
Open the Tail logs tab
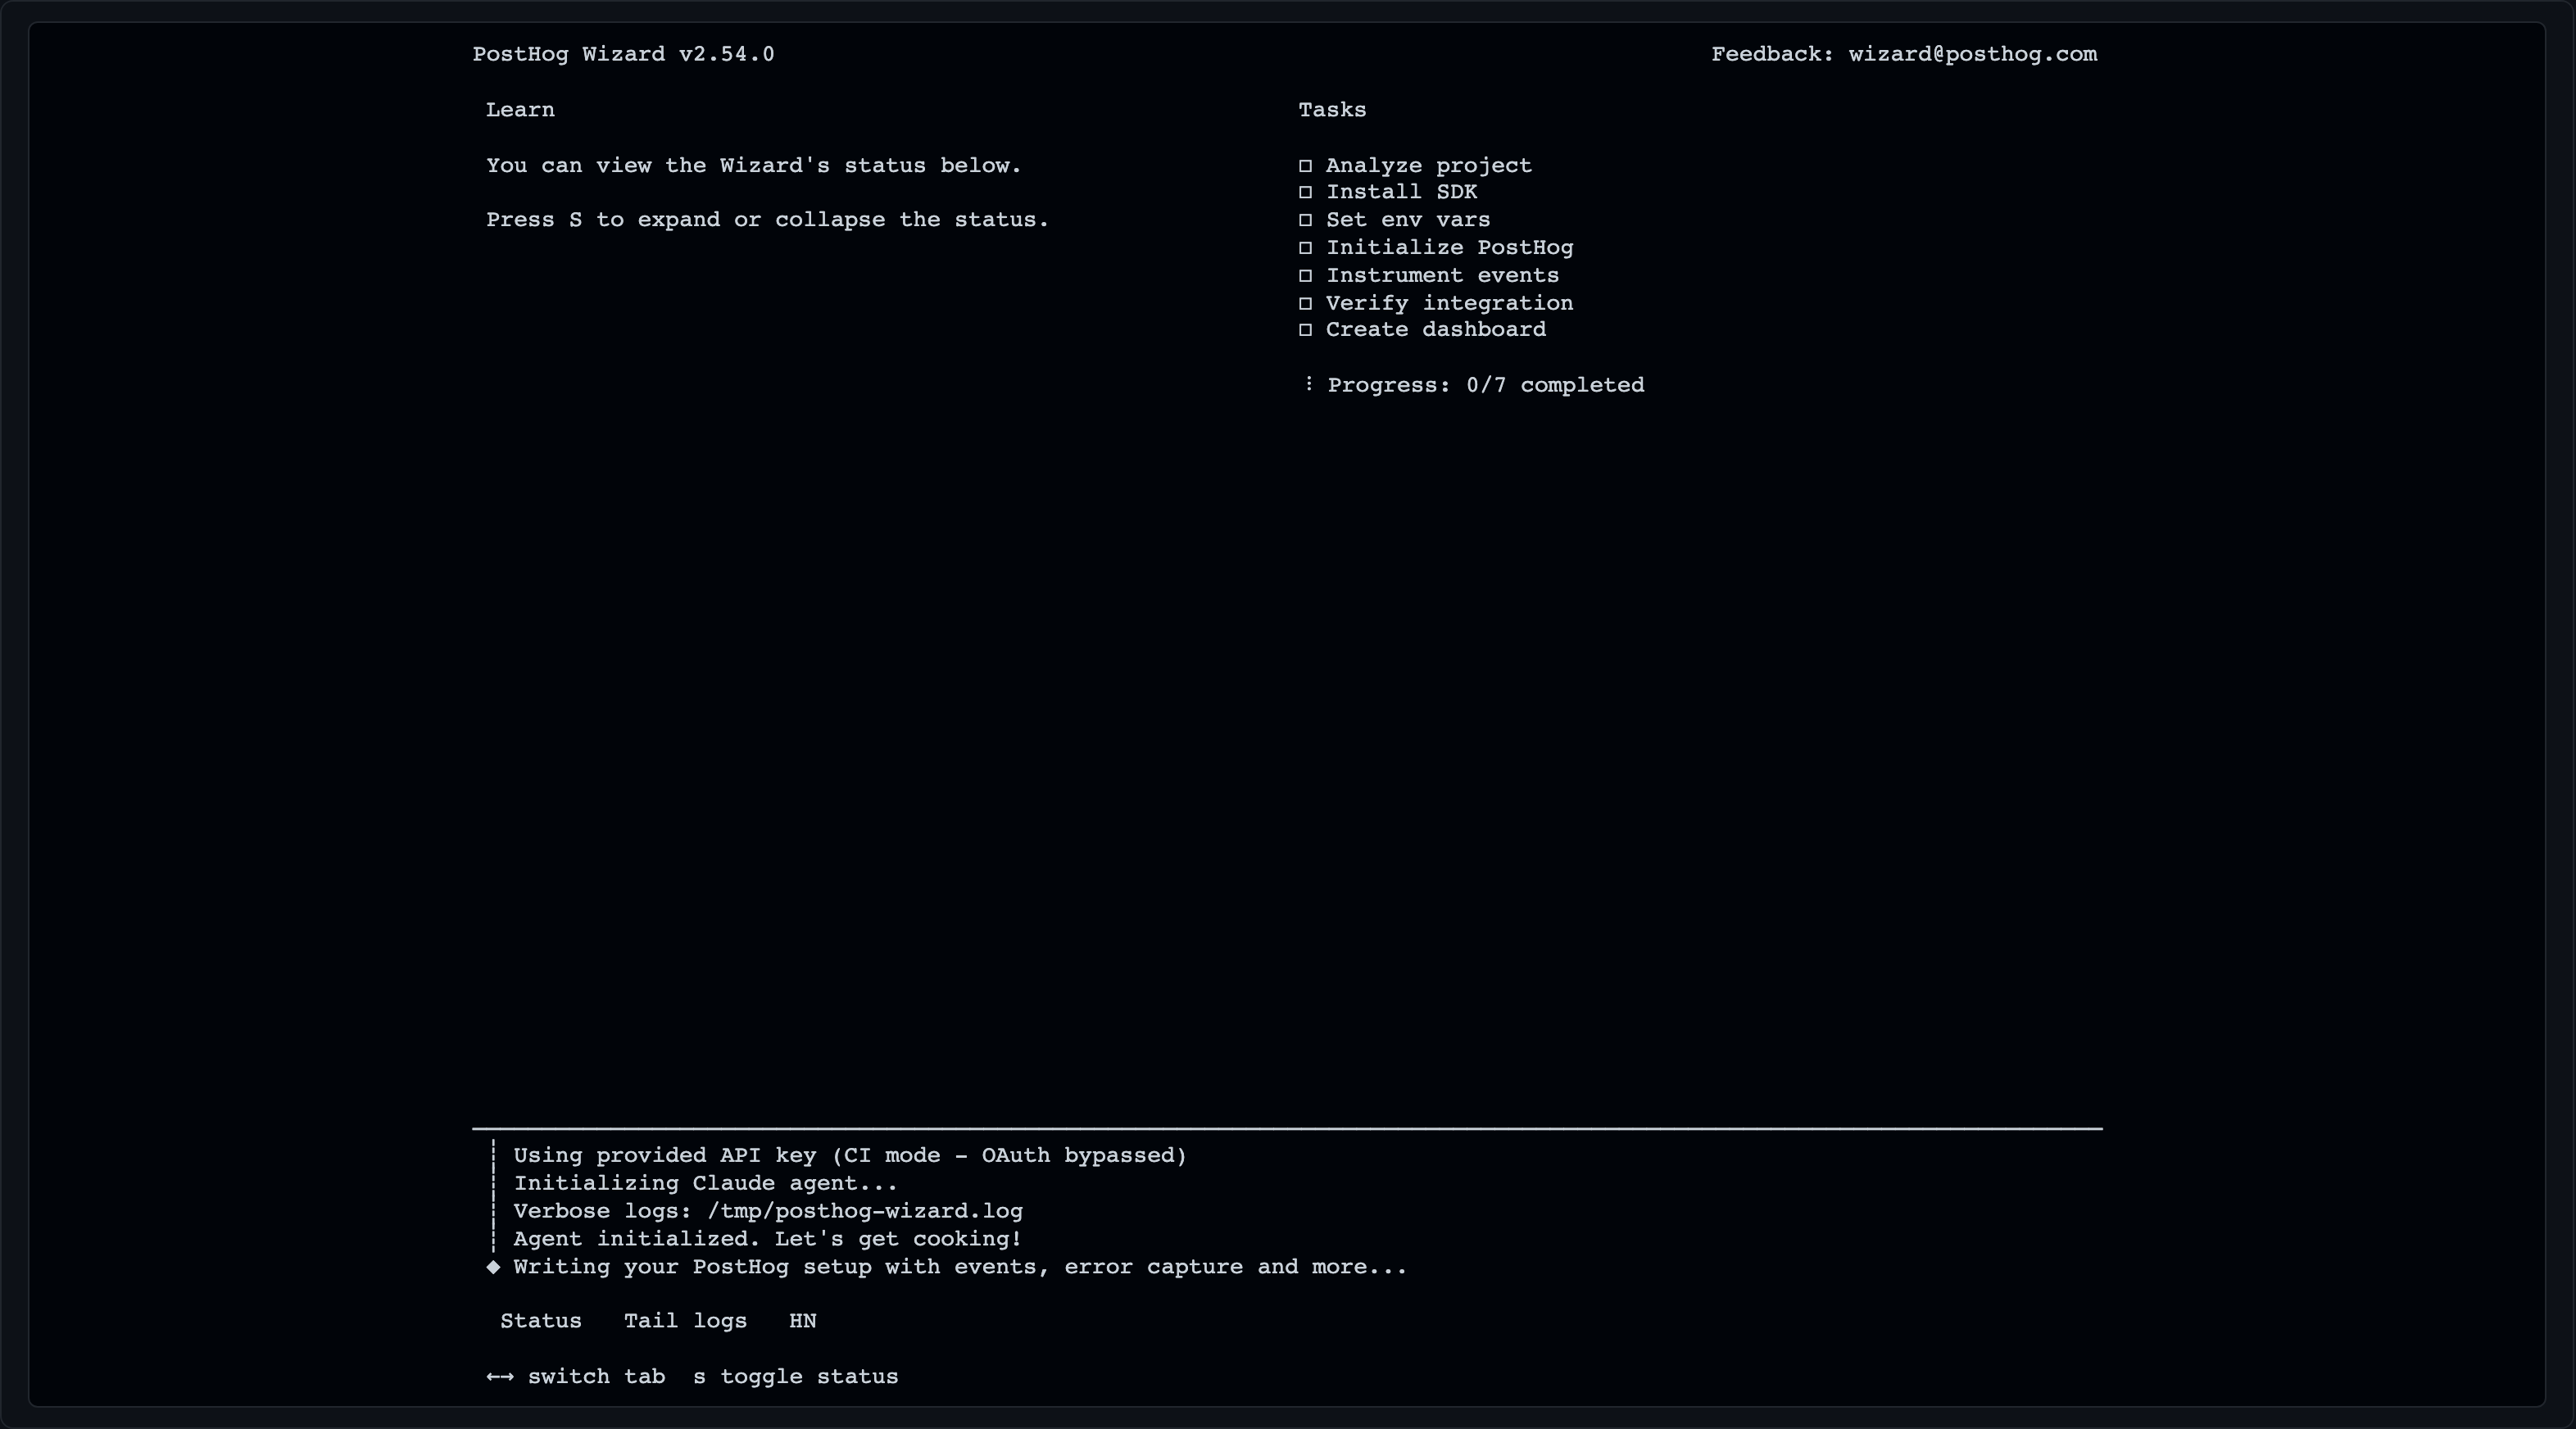685,1321
